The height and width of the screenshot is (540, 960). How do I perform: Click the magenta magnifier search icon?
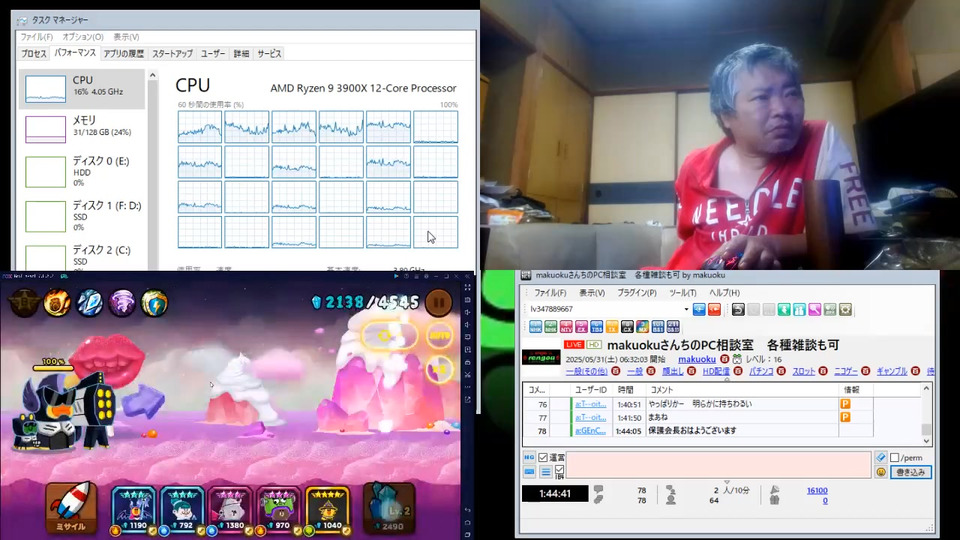coord(815,309)
